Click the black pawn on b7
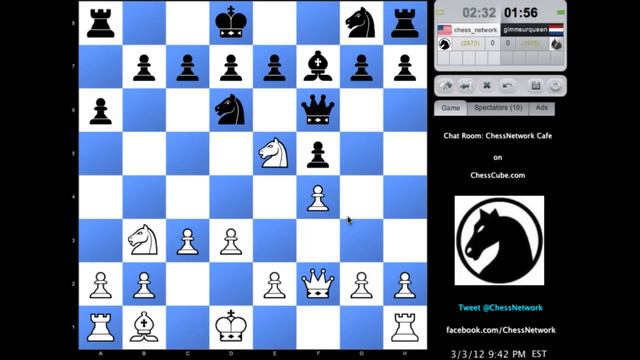This screenshot has height=360, width=640. click(144, 67)
